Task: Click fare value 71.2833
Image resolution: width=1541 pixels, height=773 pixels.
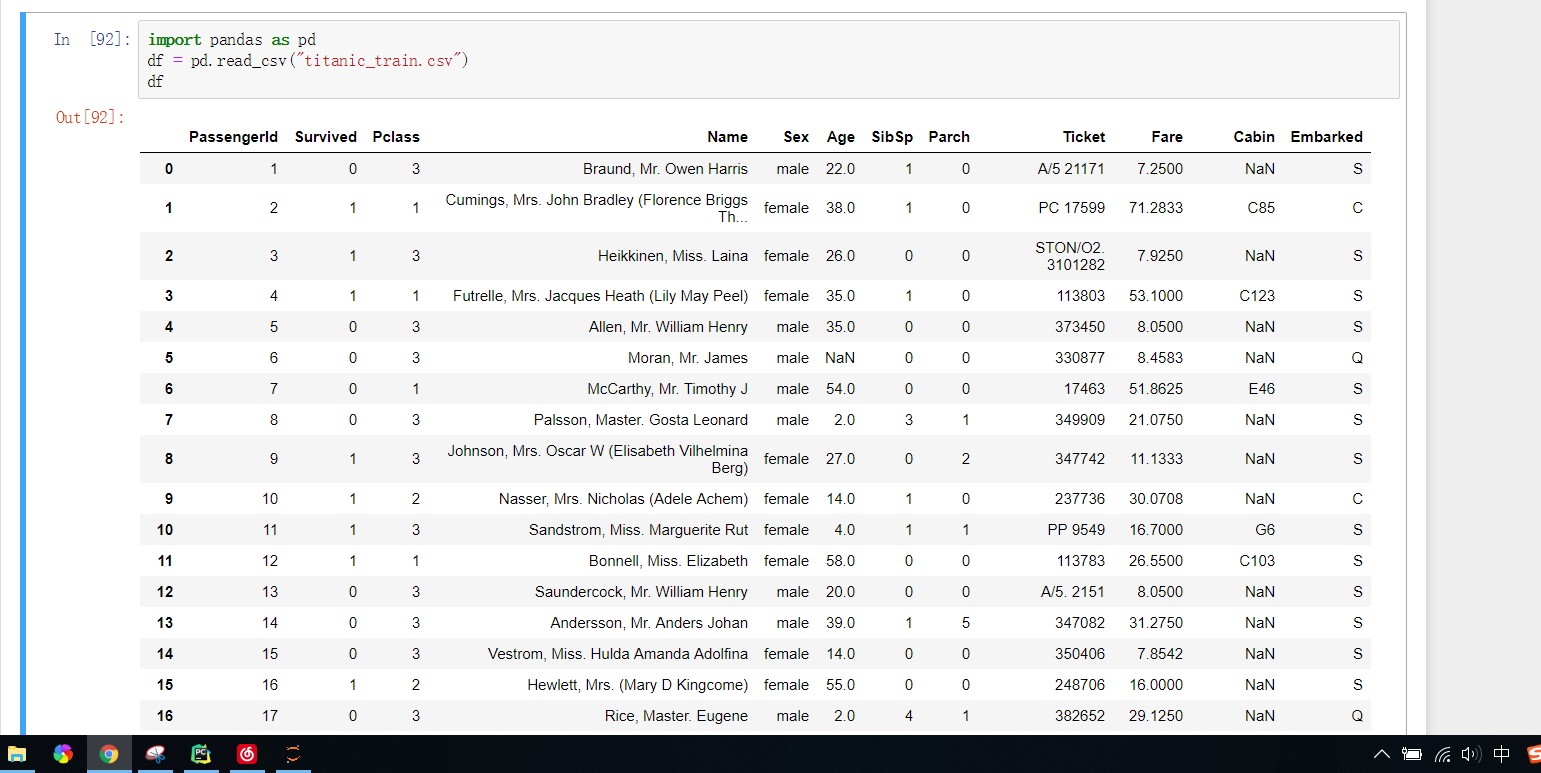Action: [1156, 208]
